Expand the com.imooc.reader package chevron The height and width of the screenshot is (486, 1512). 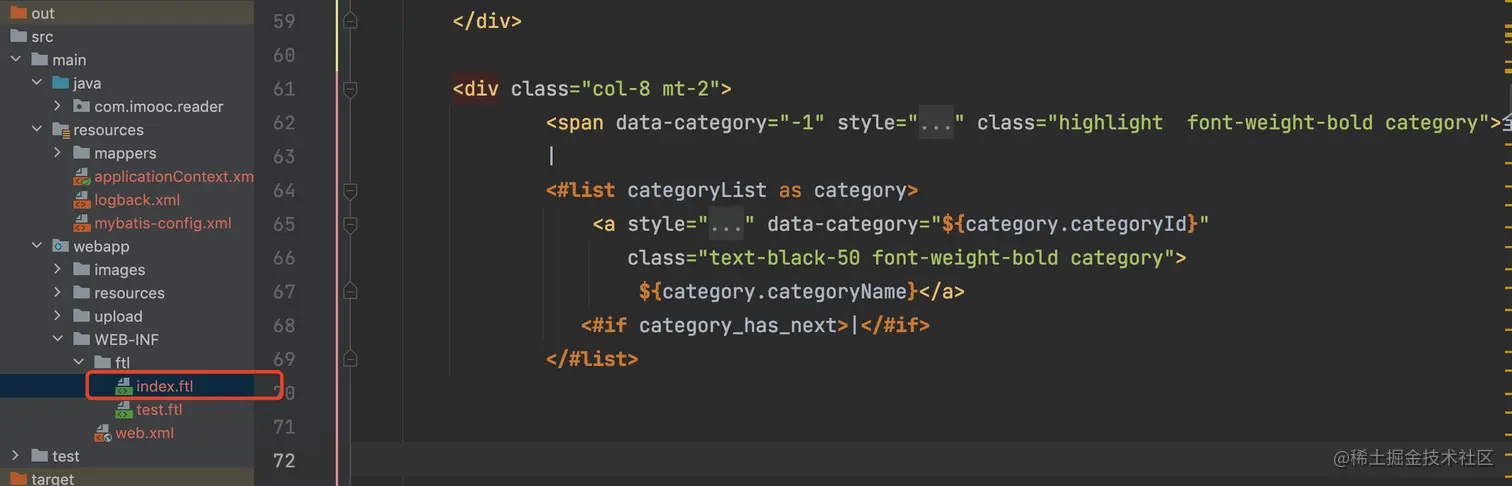tap(57, 106)
